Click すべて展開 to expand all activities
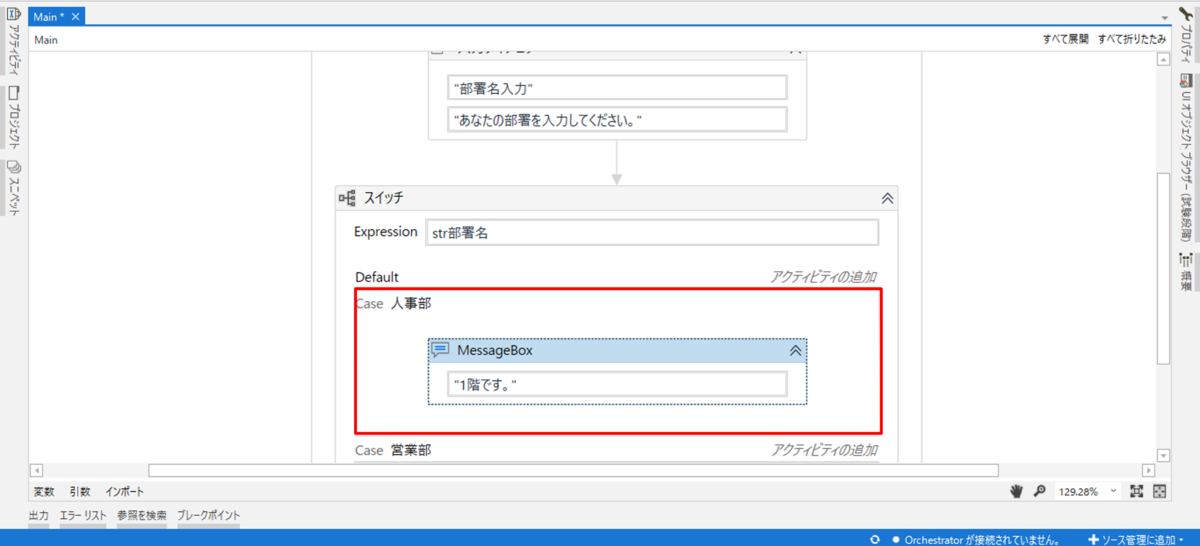 tap(1065, 40)
